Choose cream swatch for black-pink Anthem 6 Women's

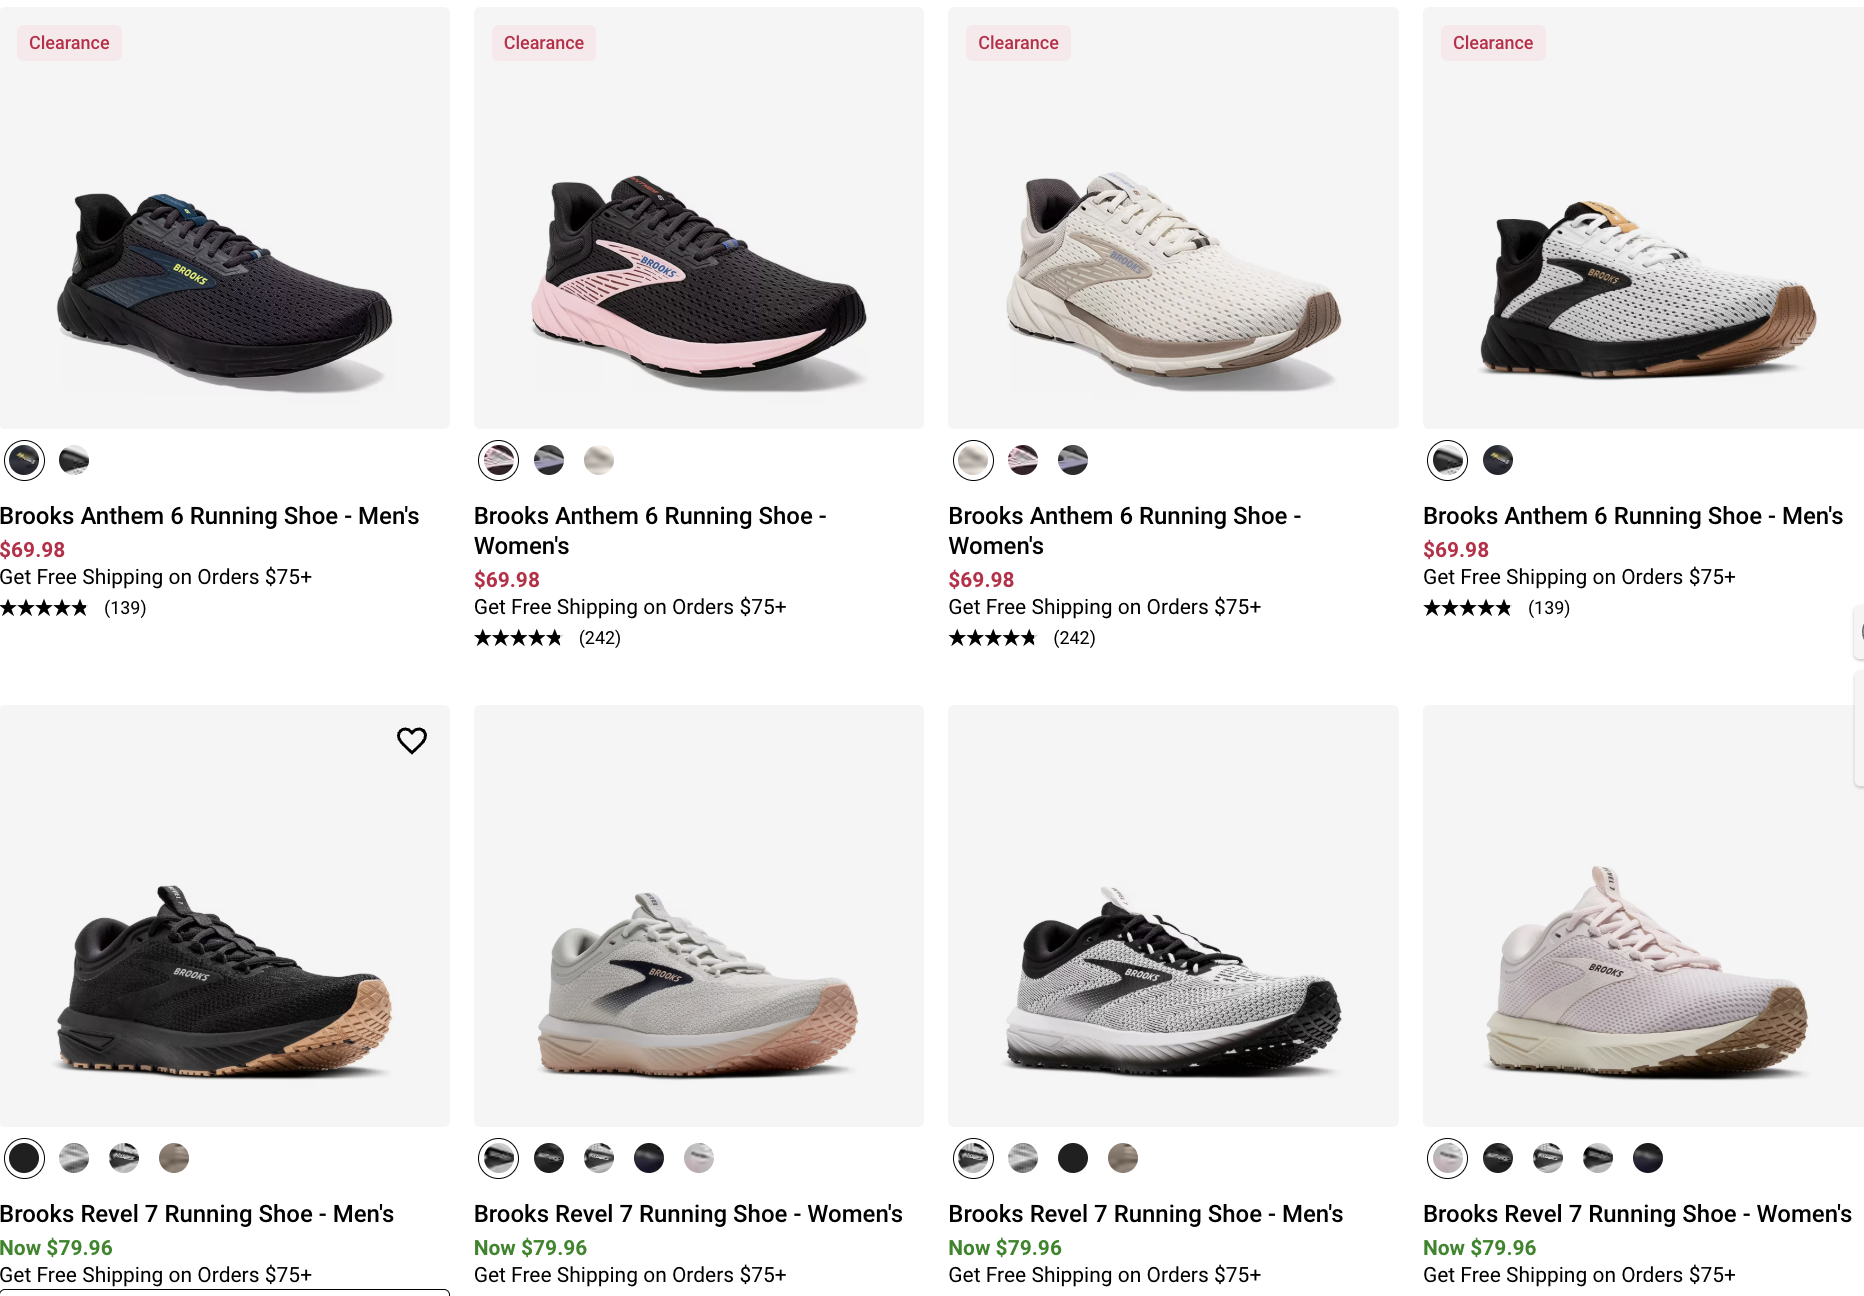tap(599, 460)
